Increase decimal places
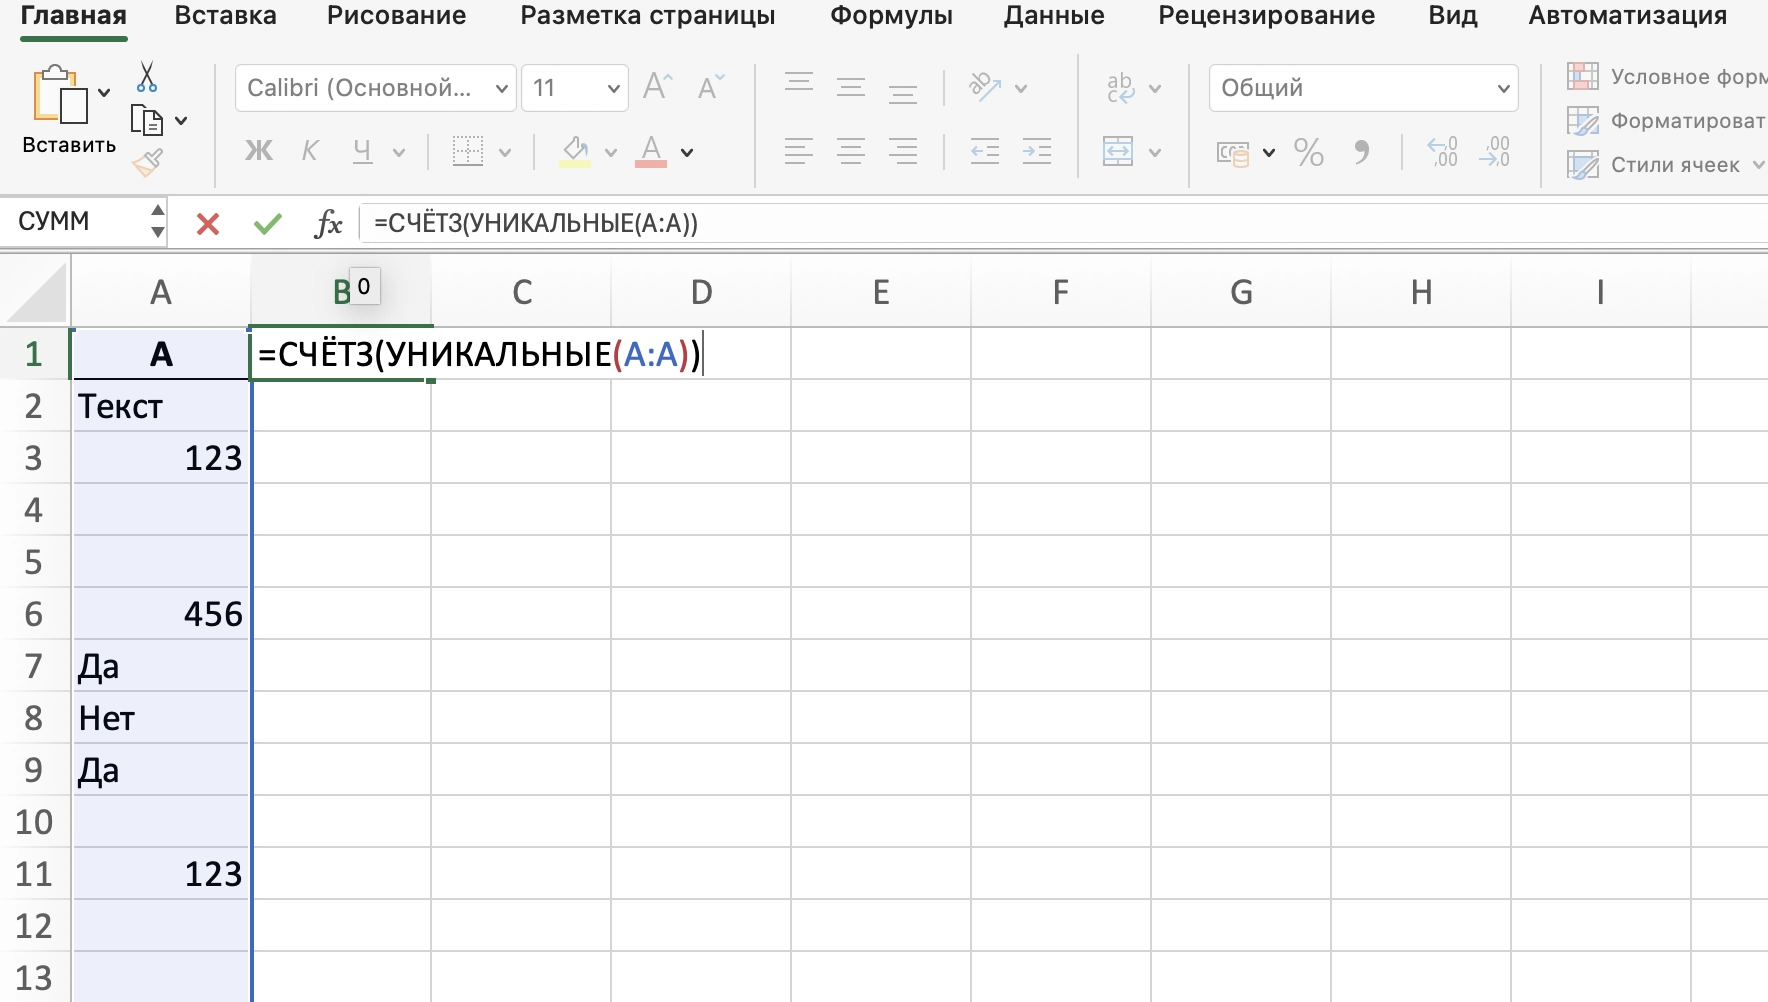 click(x=1443, y=152)
